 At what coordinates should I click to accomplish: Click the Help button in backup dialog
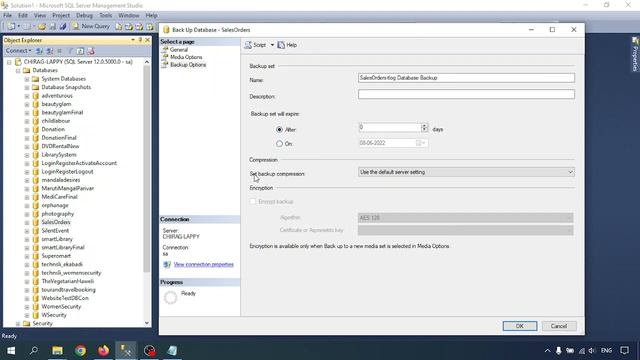coord(287,45)
